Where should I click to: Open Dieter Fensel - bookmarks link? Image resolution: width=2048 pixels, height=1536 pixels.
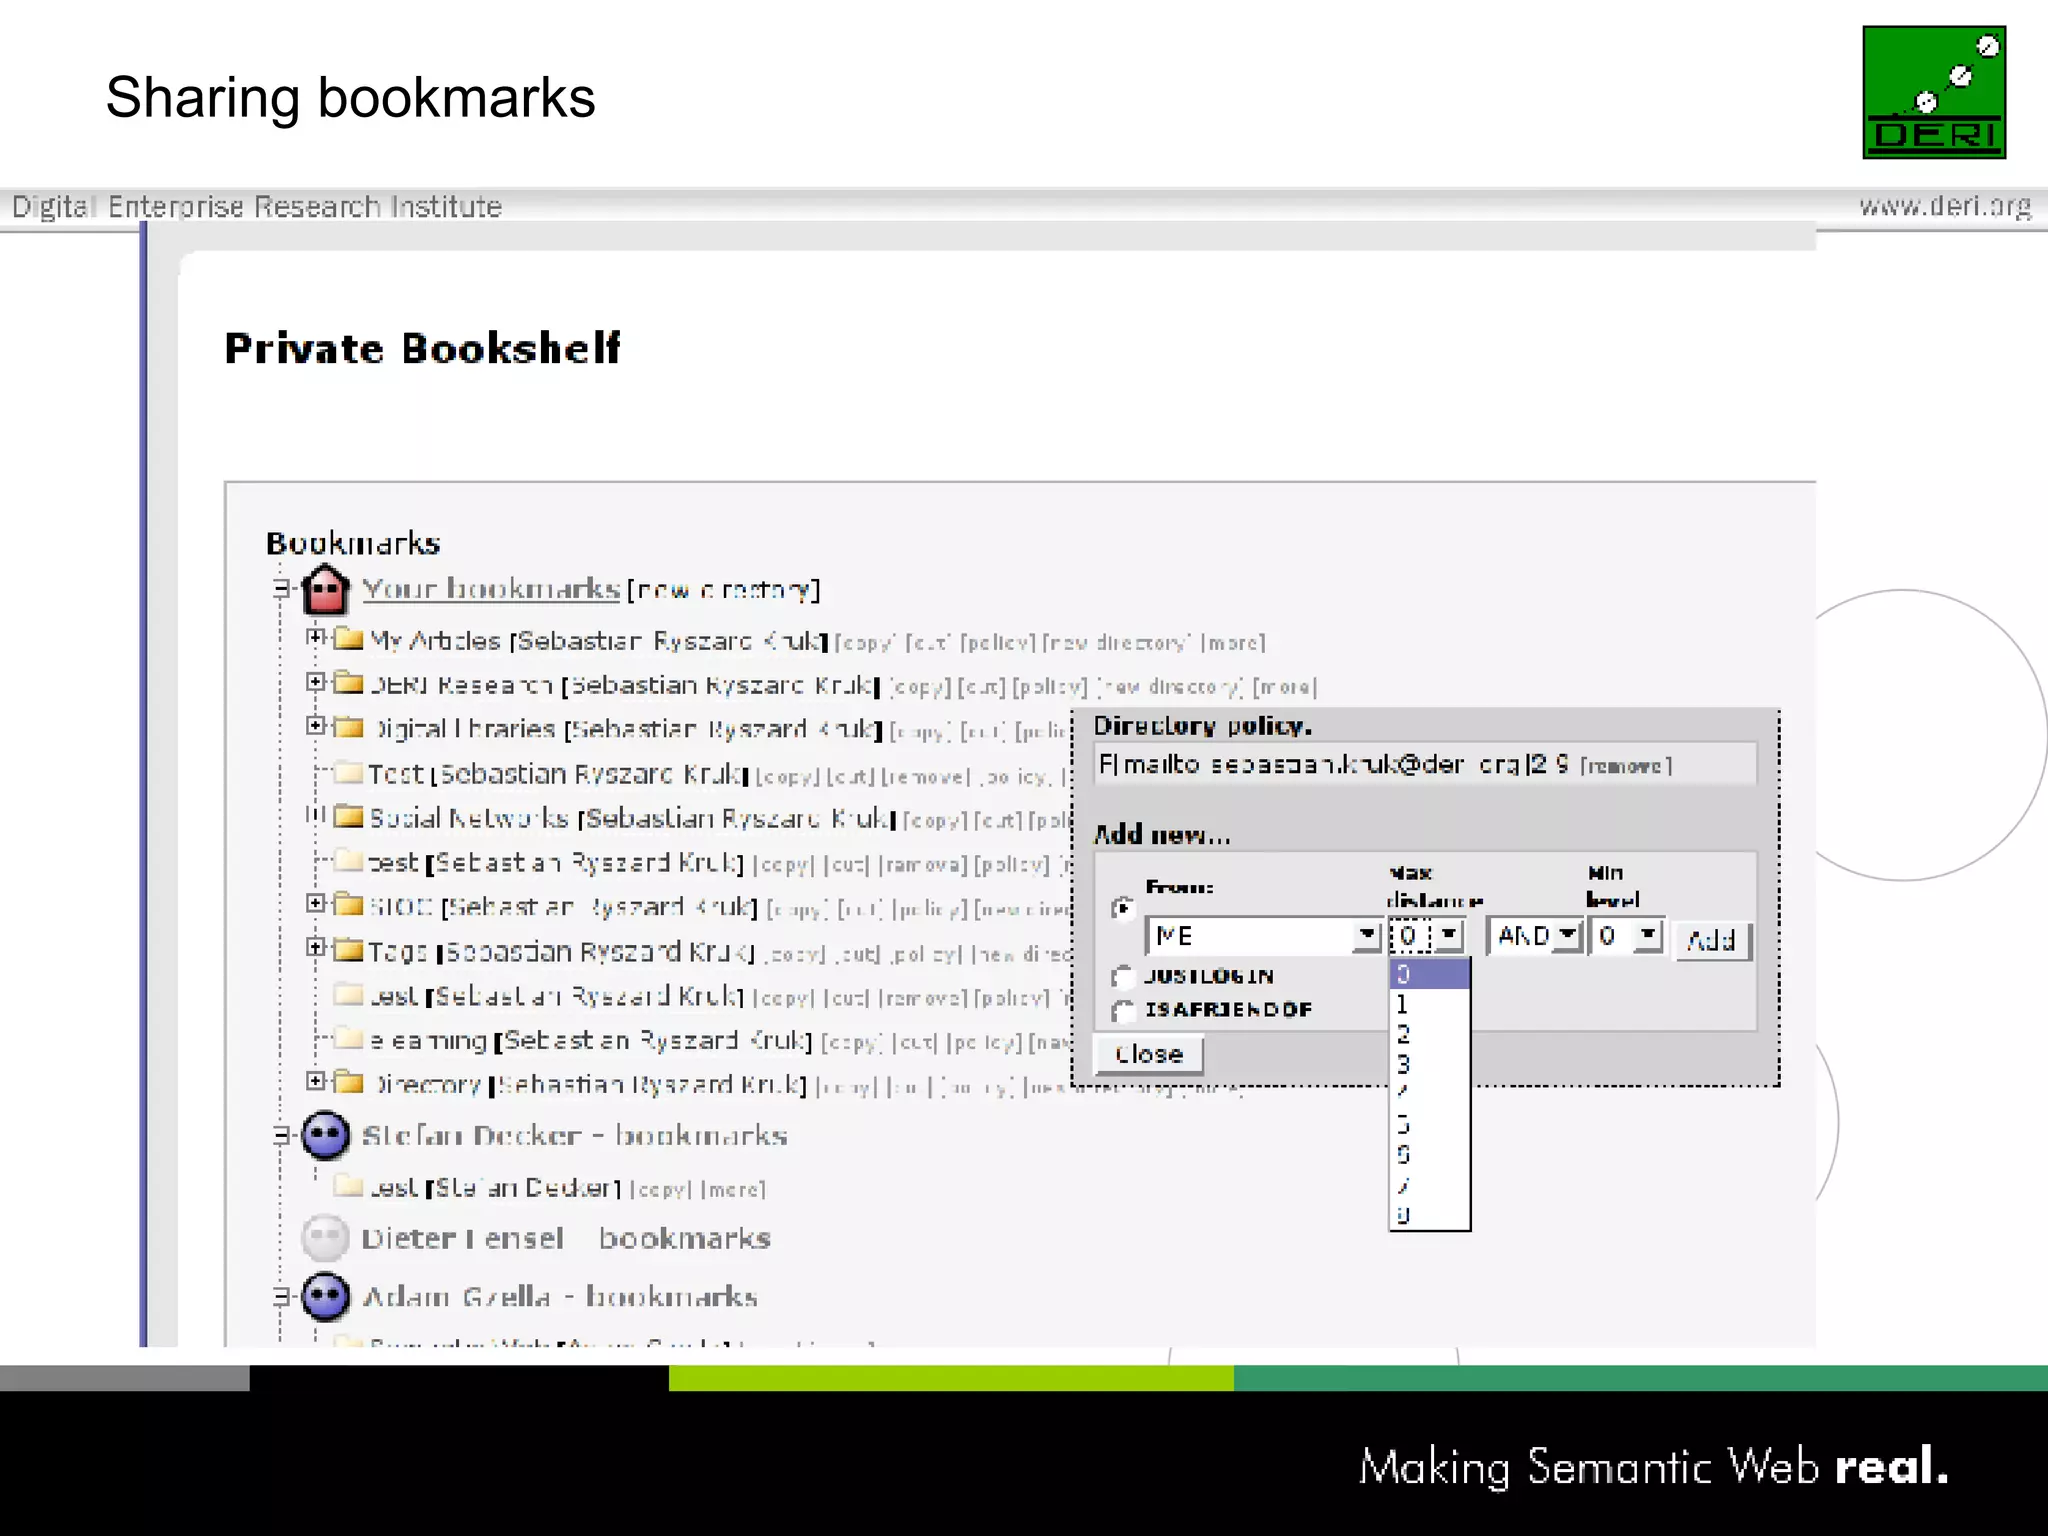coord(566,1238)
